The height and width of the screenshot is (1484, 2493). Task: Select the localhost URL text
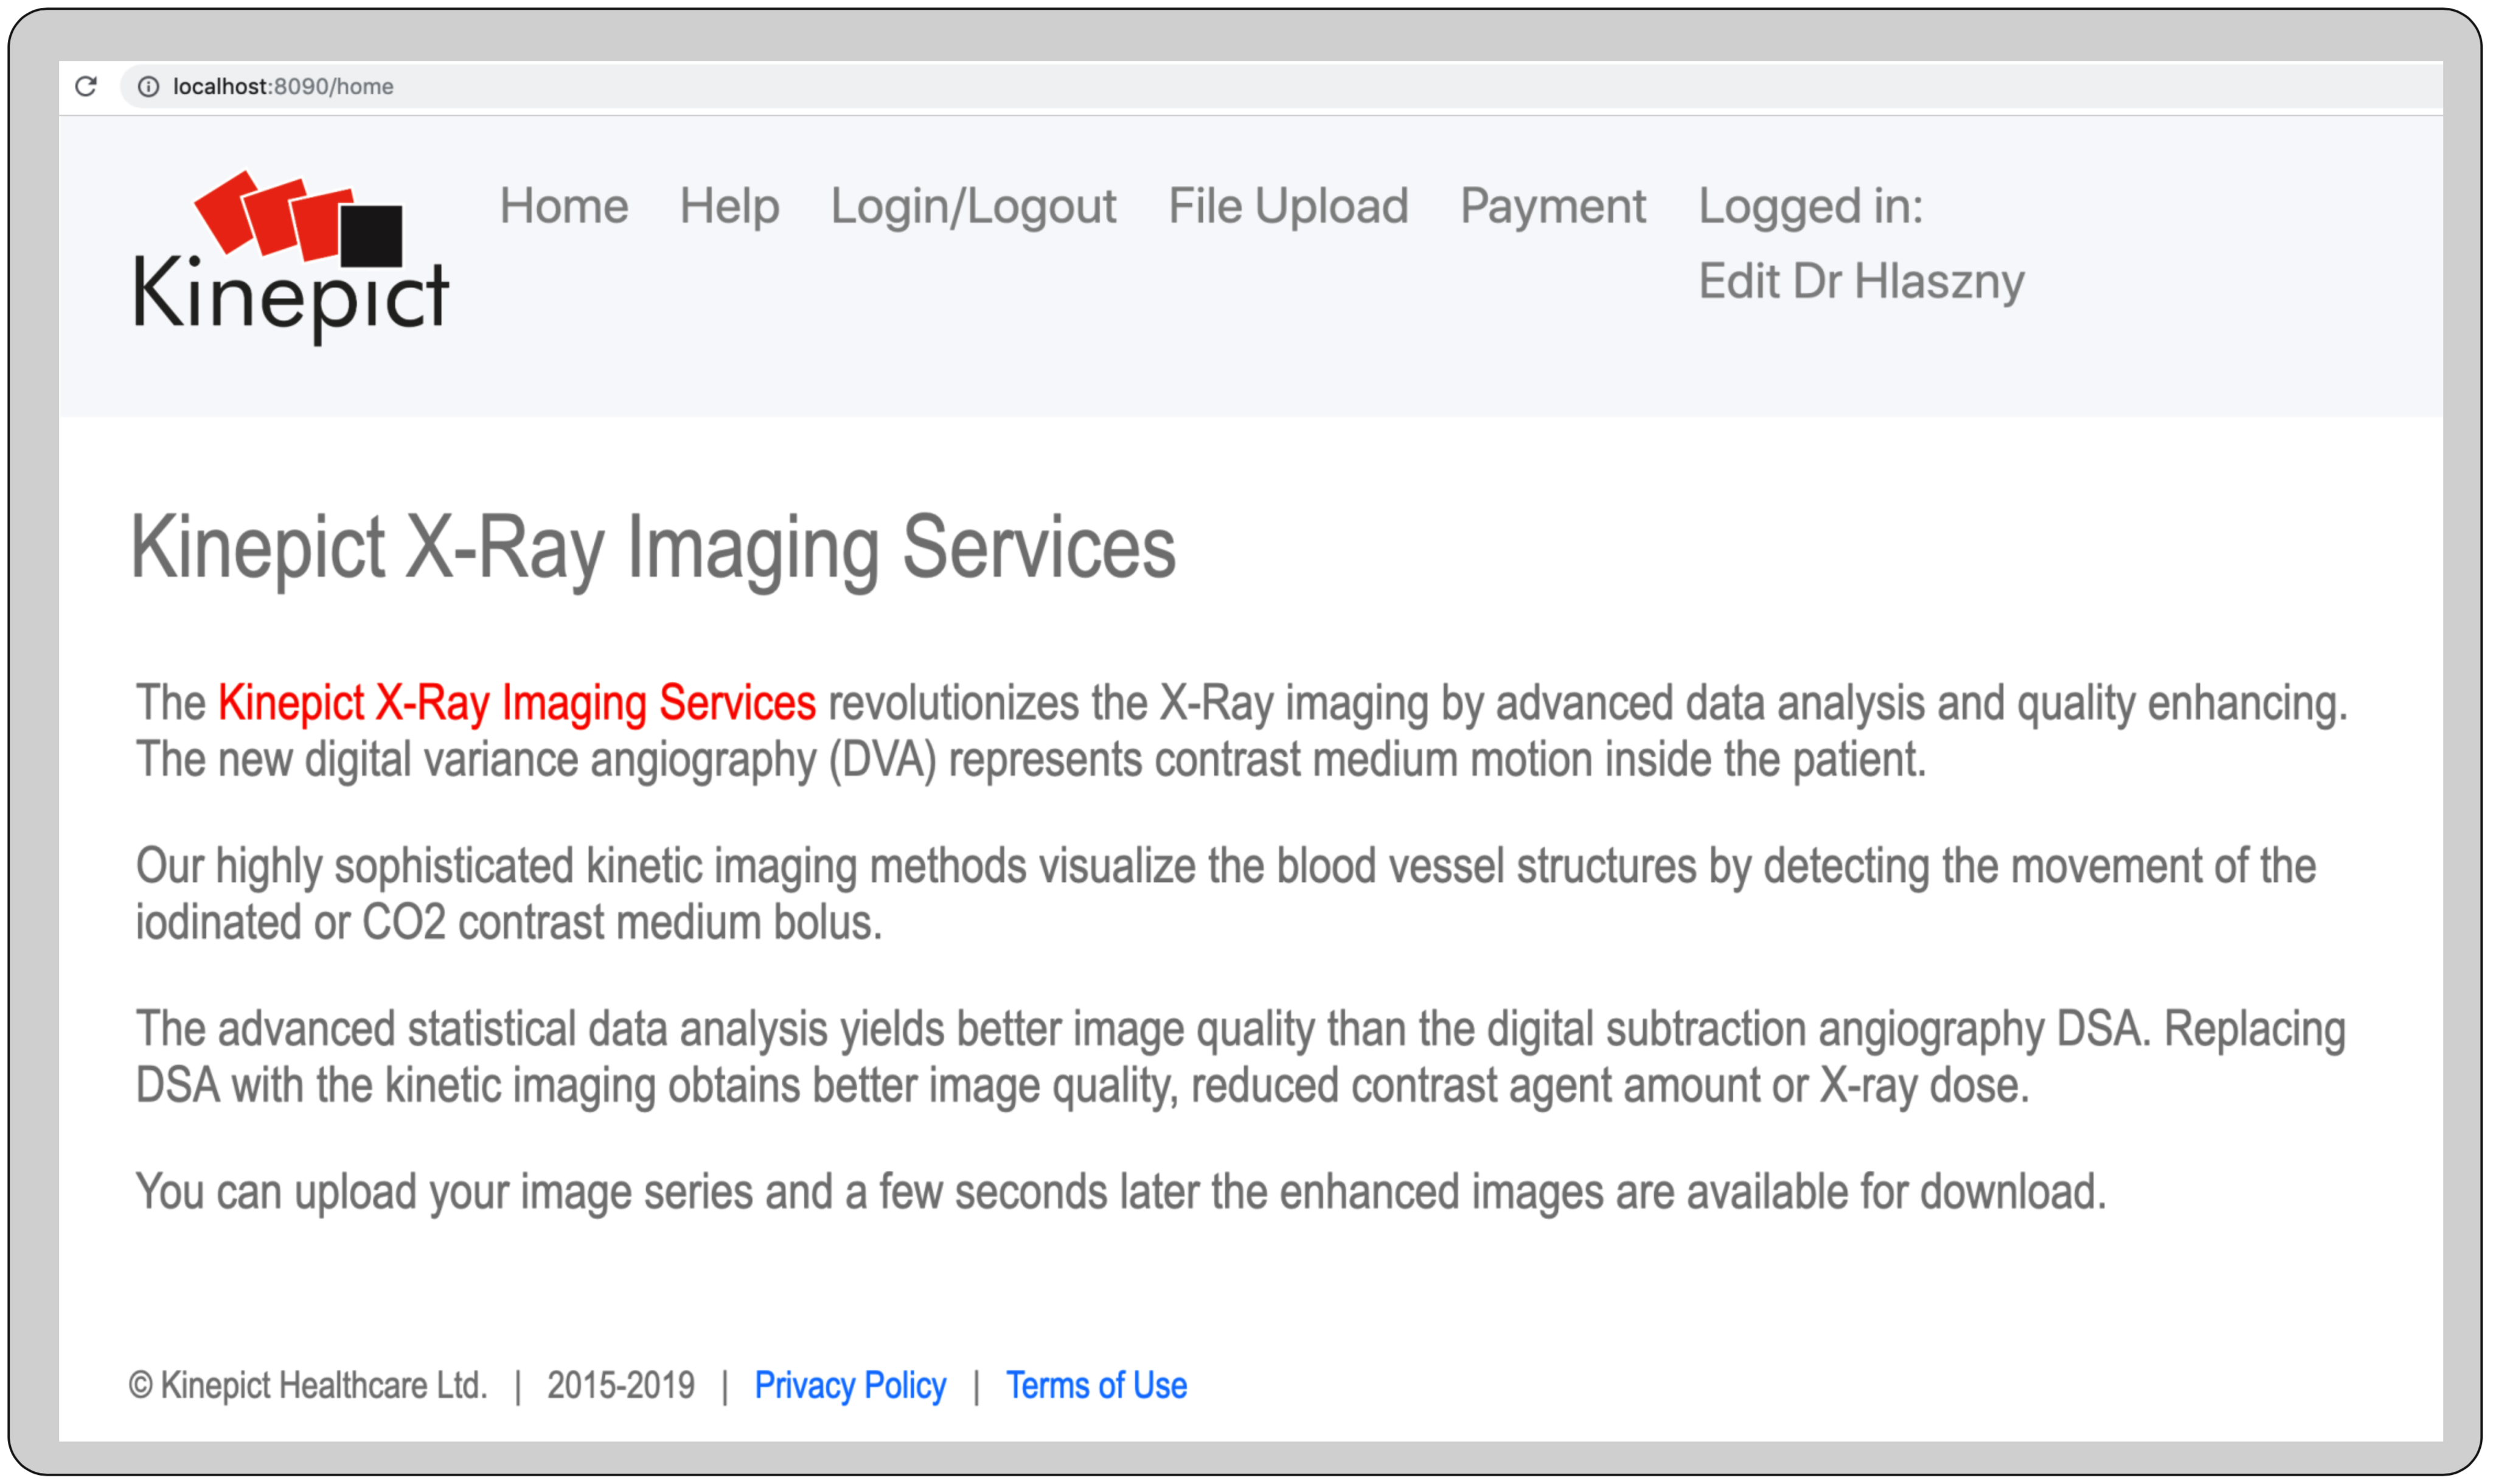282,87
